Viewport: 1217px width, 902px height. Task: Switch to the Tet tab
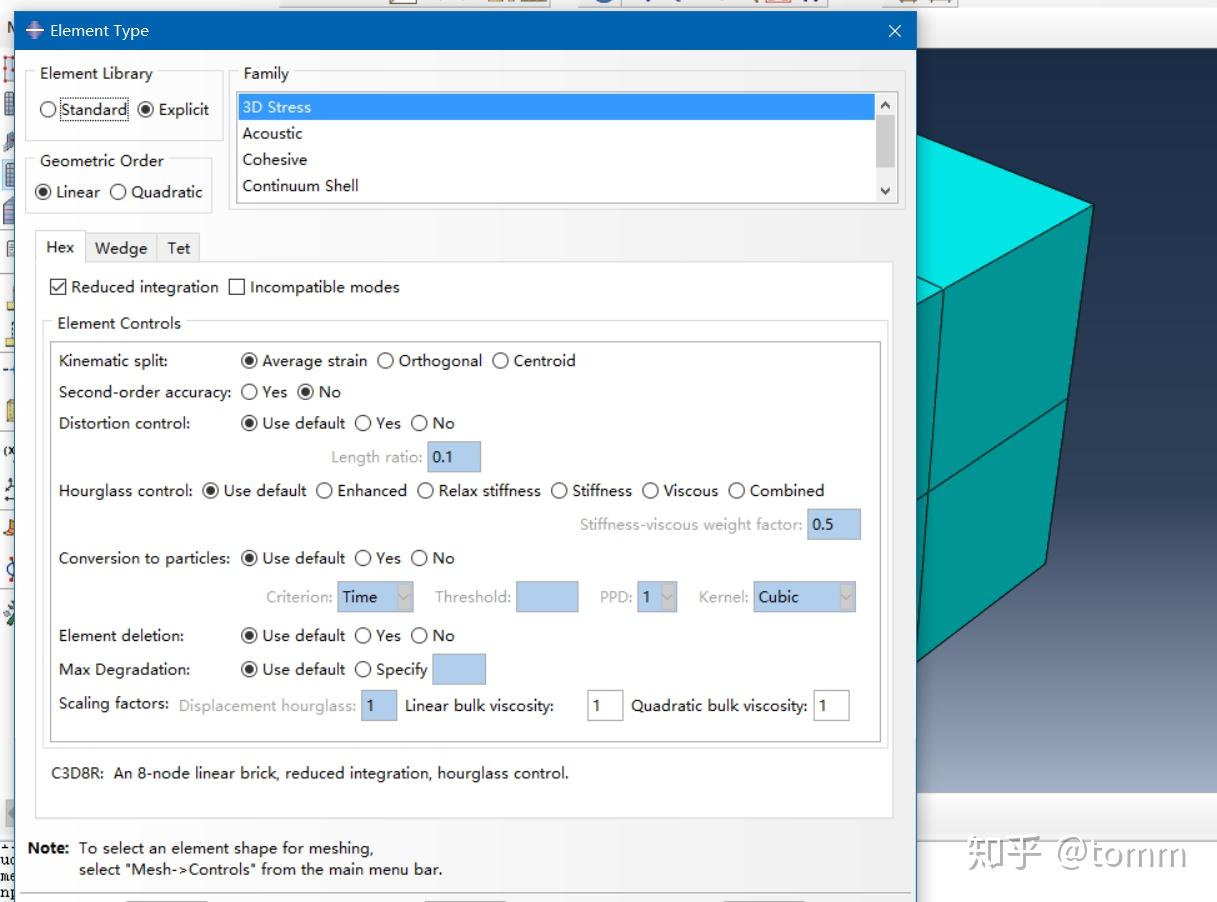(x=178, y=247)
